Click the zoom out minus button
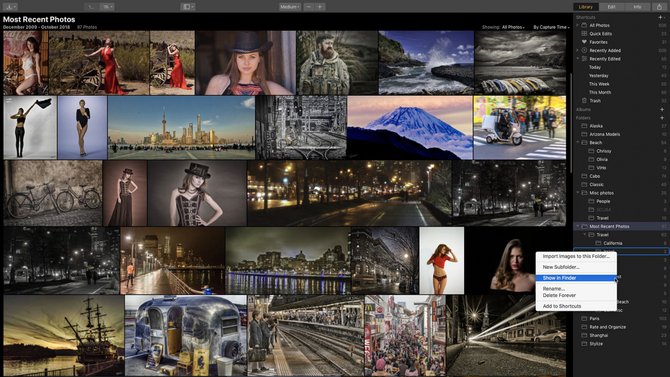670x377 pixels. click(x=309, y=7)
